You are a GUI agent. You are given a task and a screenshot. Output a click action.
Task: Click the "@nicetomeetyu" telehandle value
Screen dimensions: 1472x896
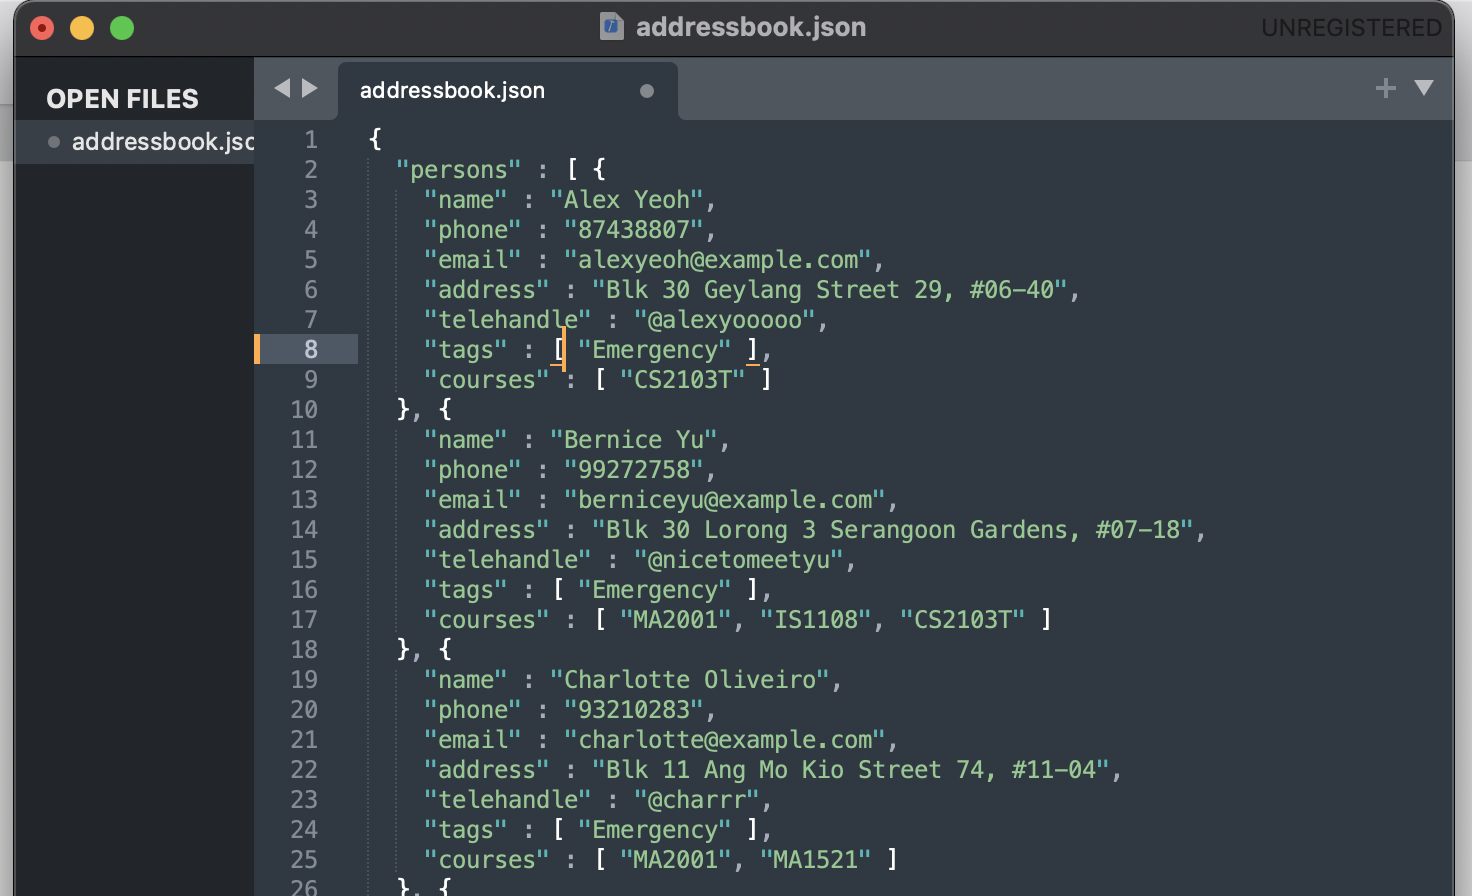pos(739,559)
